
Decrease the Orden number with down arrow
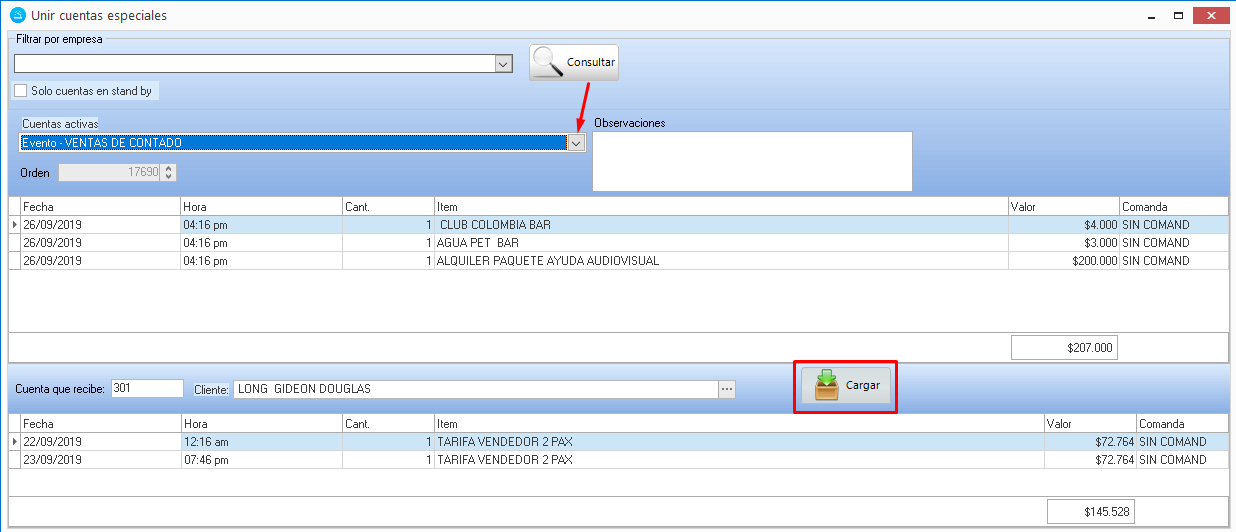pos(168,177)
